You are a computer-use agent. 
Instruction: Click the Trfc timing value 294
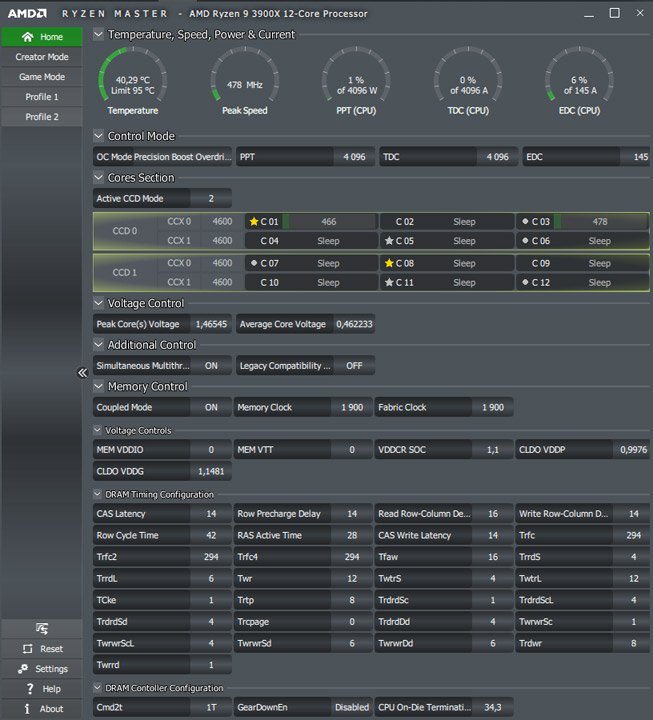(x=633, y=535)
